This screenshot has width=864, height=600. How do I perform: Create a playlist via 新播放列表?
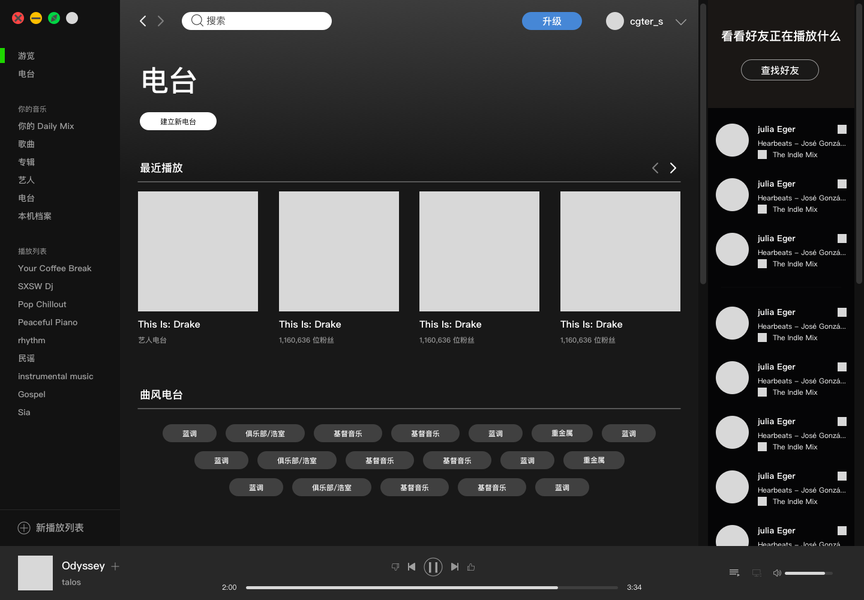coord(60,528)
